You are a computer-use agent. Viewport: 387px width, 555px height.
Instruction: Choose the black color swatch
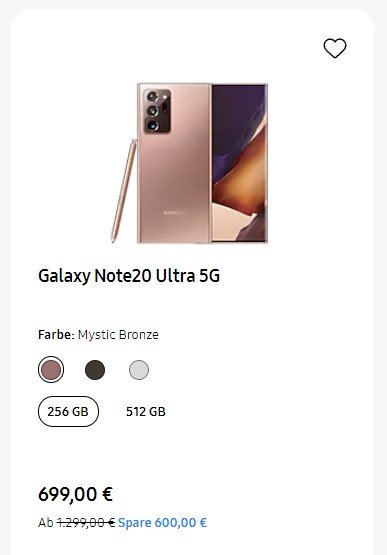click(x=95, y=370)
